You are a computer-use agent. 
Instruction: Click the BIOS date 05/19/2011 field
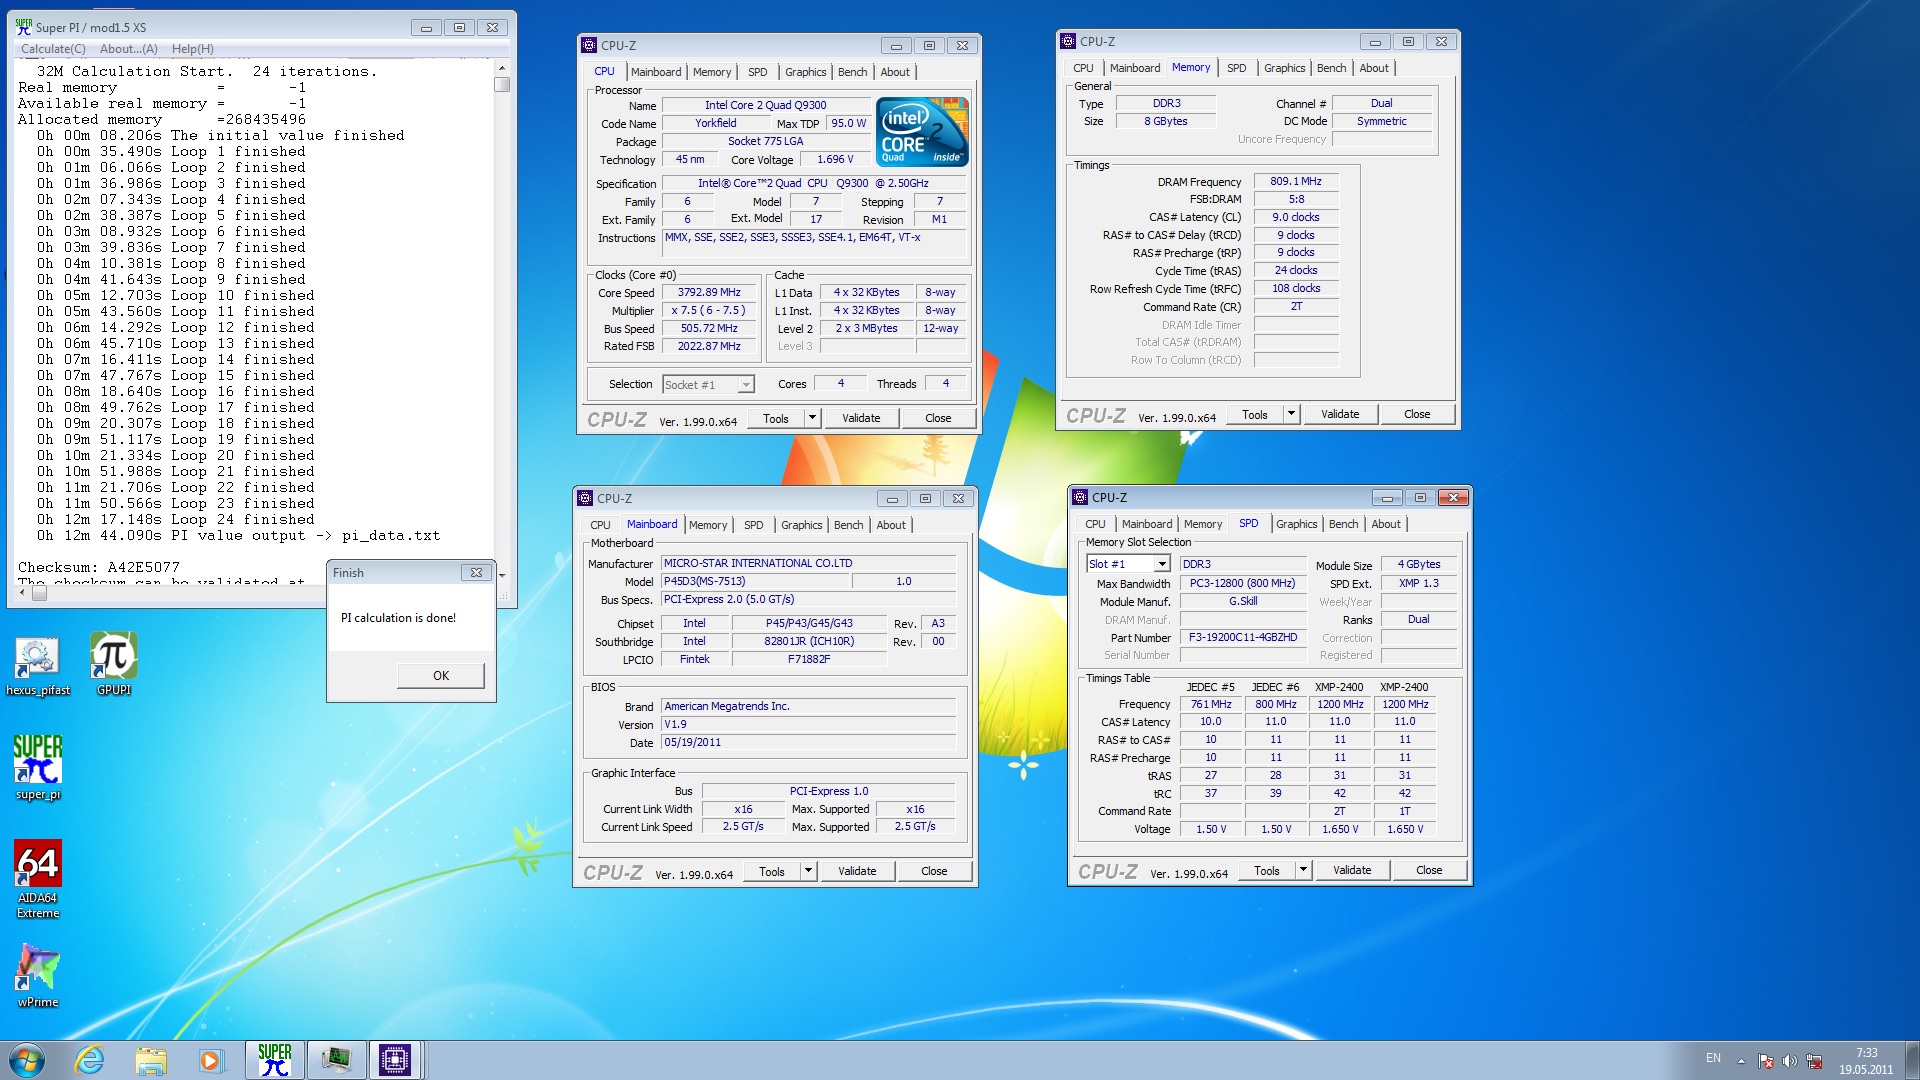point(809,743)
